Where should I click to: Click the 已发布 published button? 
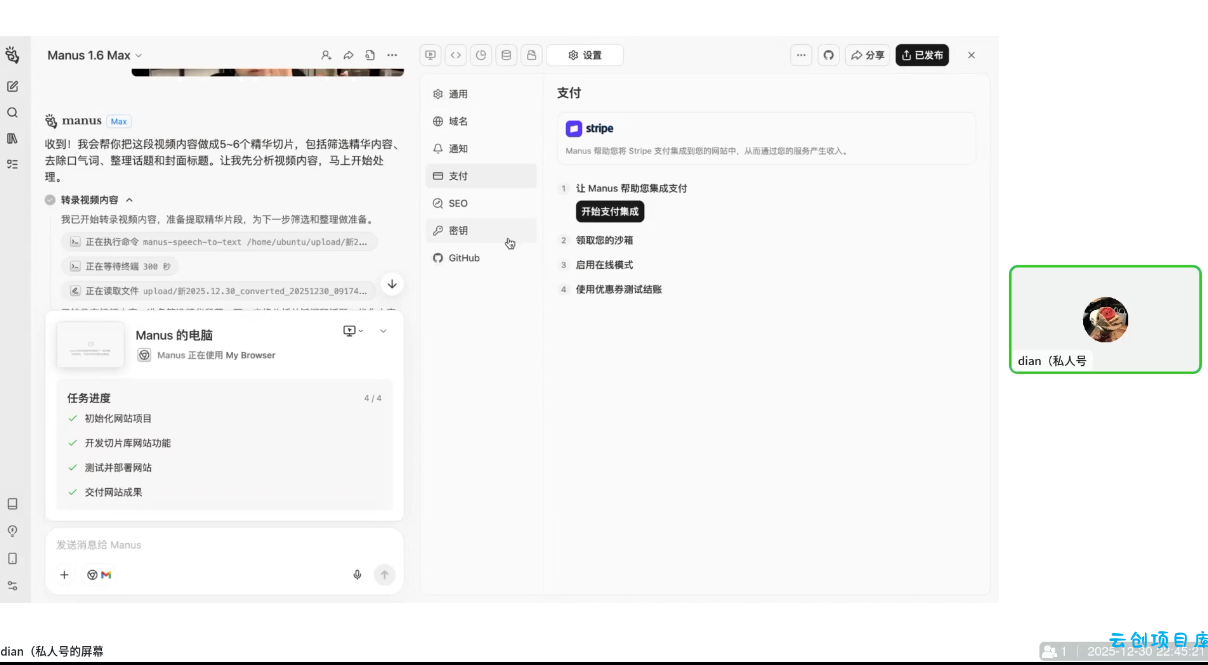[922, 55]
